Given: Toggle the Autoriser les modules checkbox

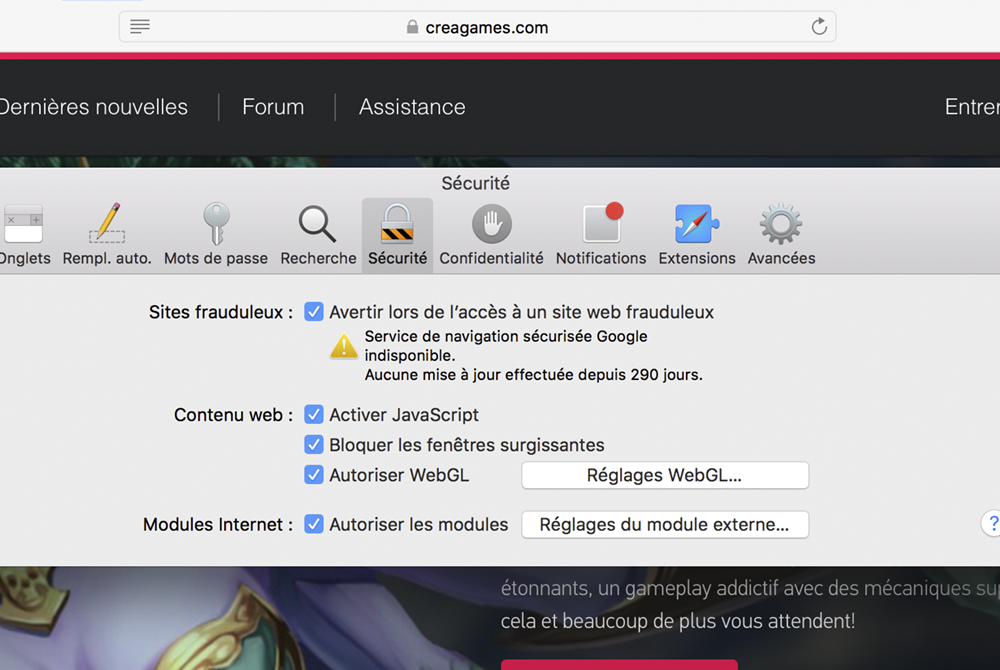Looking at the screenshot, I should pyautogui.click(x=314, y=524).
